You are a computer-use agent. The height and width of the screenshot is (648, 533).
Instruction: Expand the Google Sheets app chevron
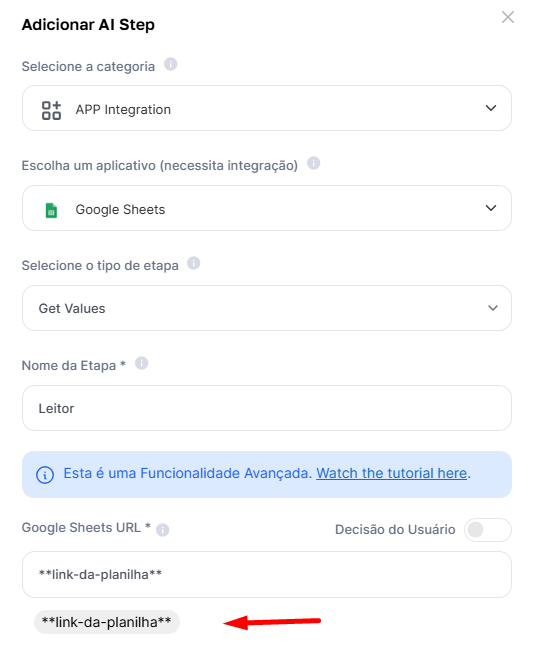click(x=491, y=208)
